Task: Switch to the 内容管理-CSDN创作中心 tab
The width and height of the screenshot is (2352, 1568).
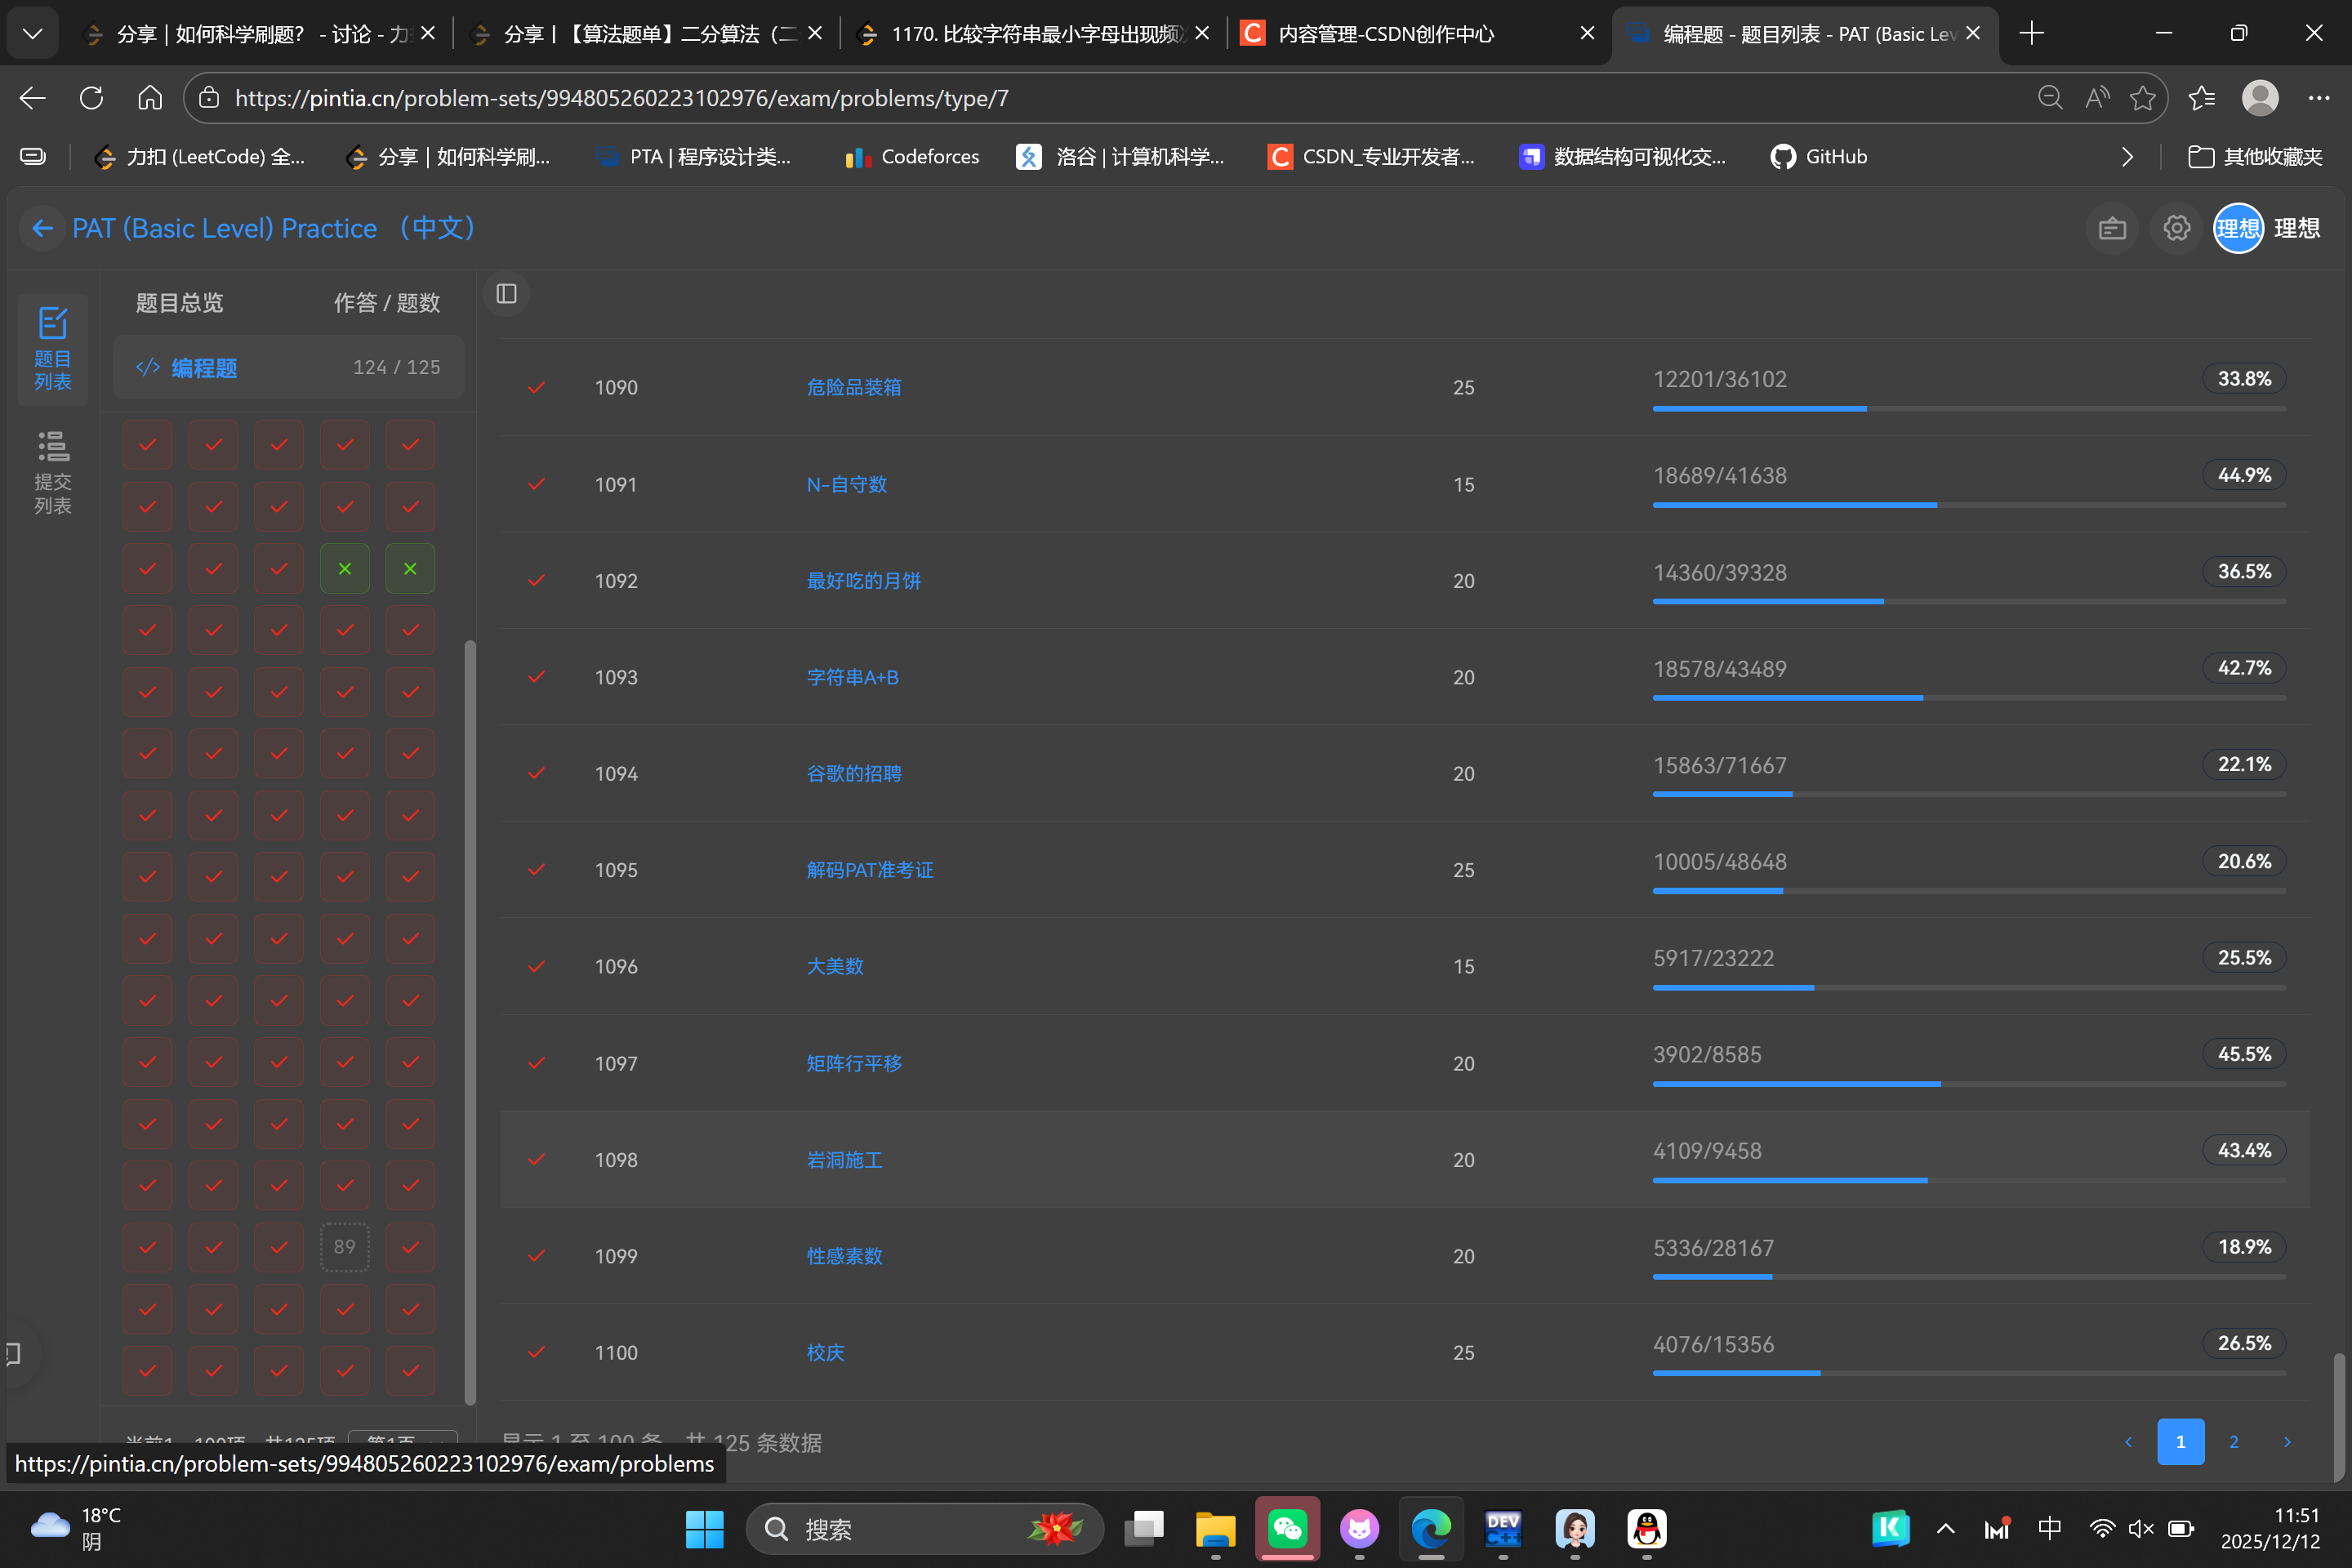Action: (1400, 34)
